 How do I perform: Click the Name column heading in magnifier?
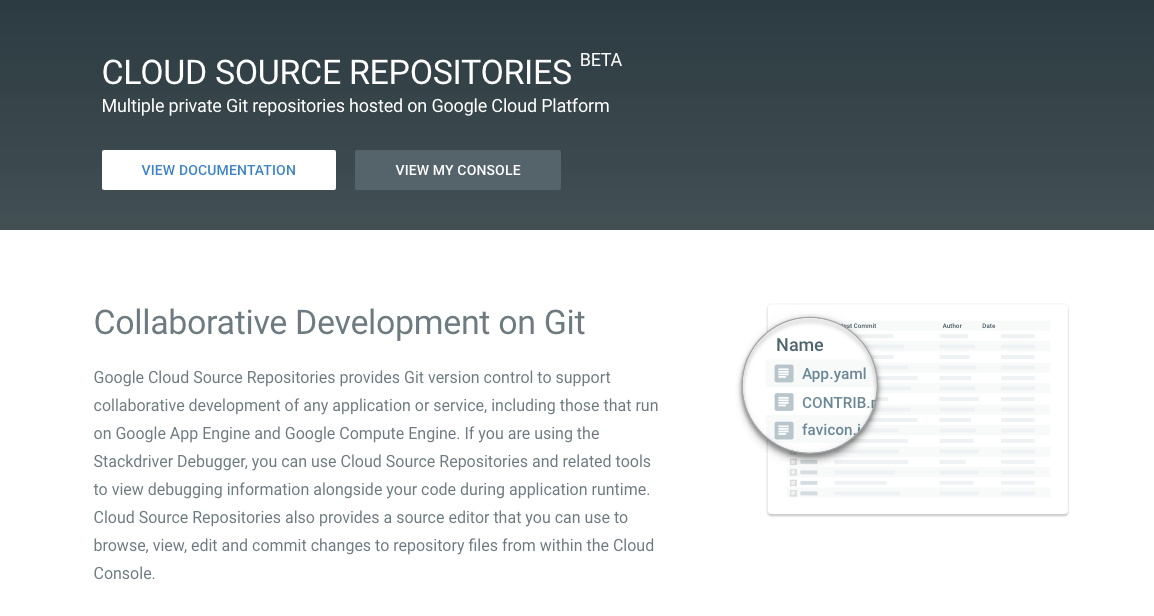pos(799,344)
